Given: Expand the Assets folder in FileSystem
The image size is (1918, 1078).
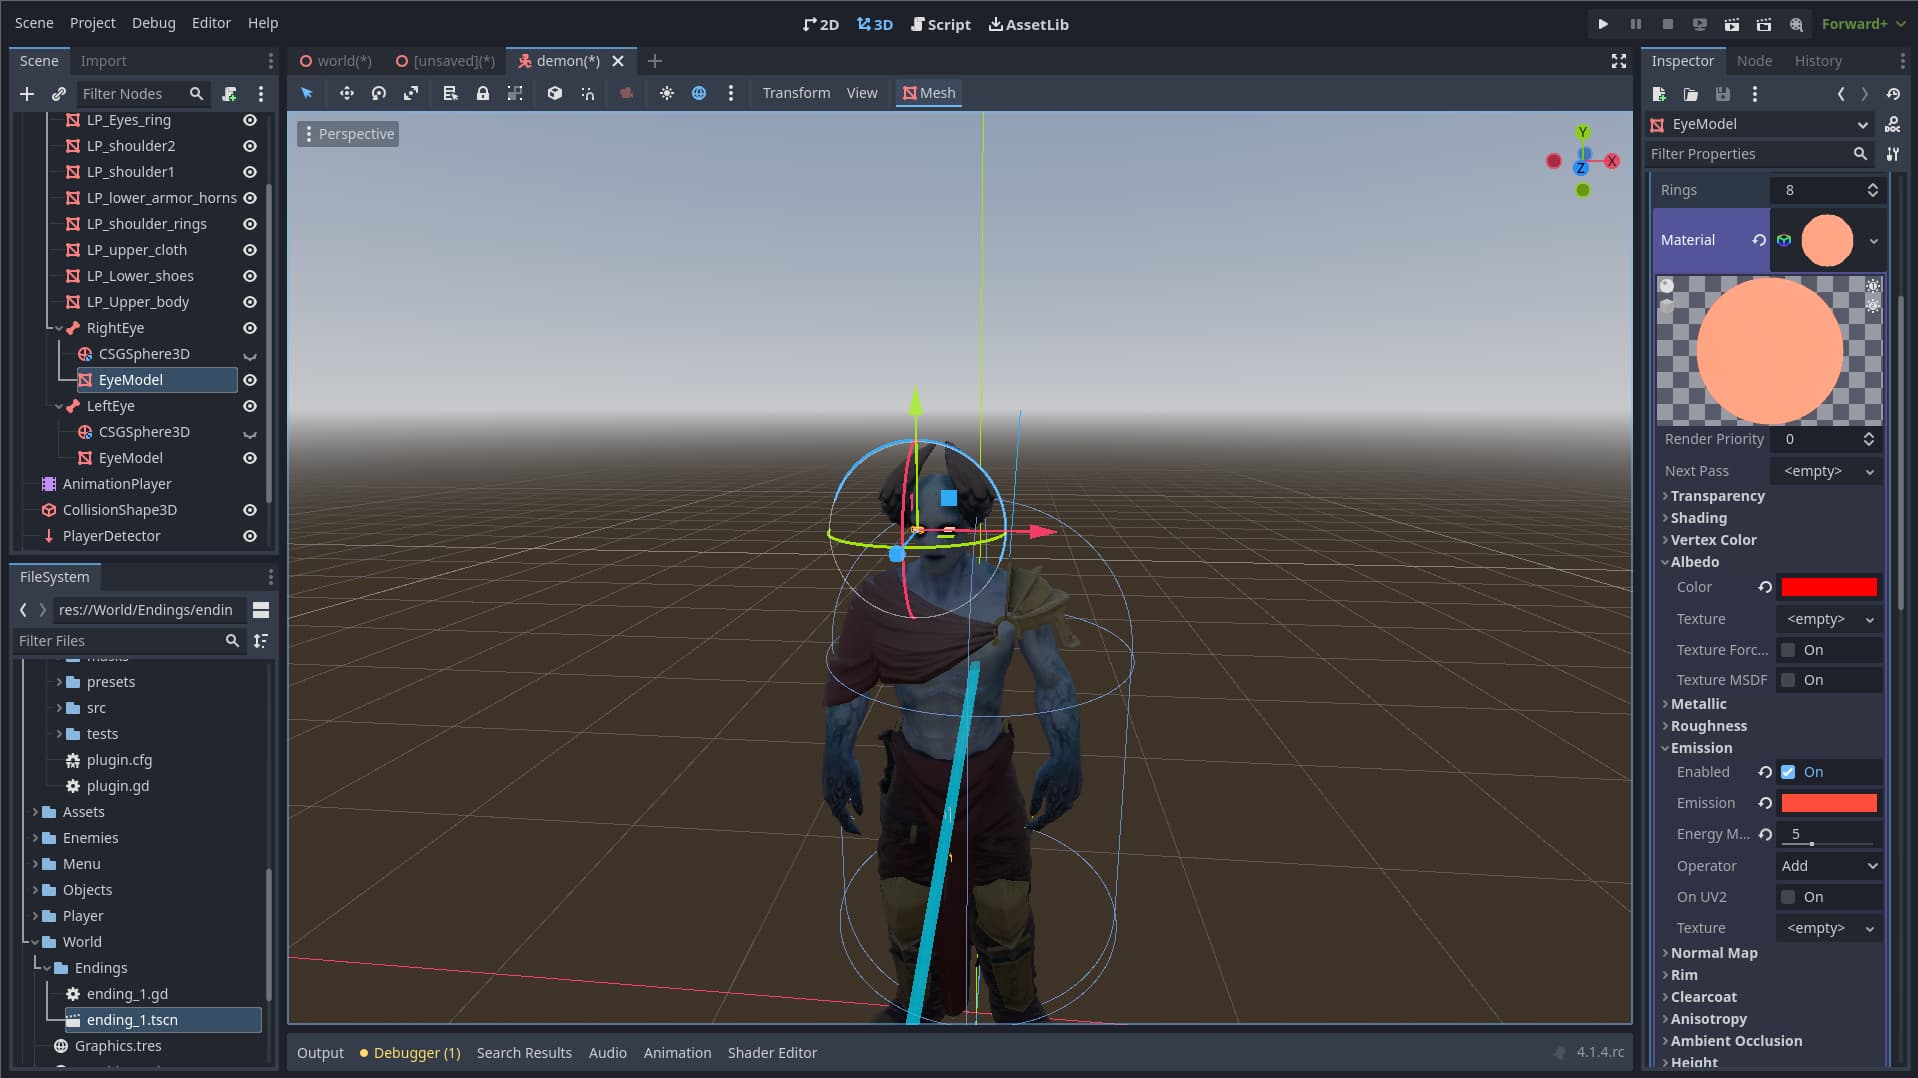Looking at the screenshot, I should tap(35, 812).
